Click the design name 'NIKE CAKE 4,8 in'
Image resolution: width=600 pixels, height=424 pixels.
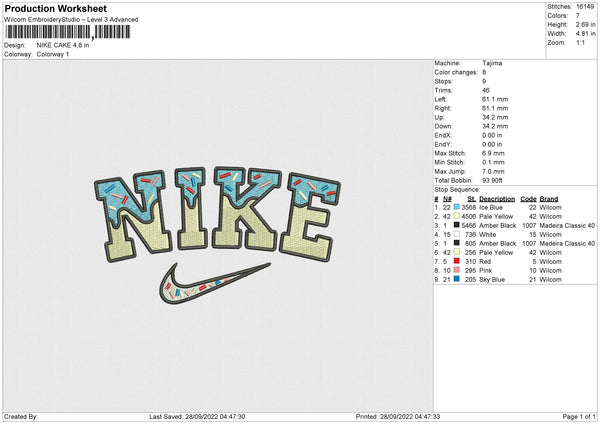click(x=63, y=45)
